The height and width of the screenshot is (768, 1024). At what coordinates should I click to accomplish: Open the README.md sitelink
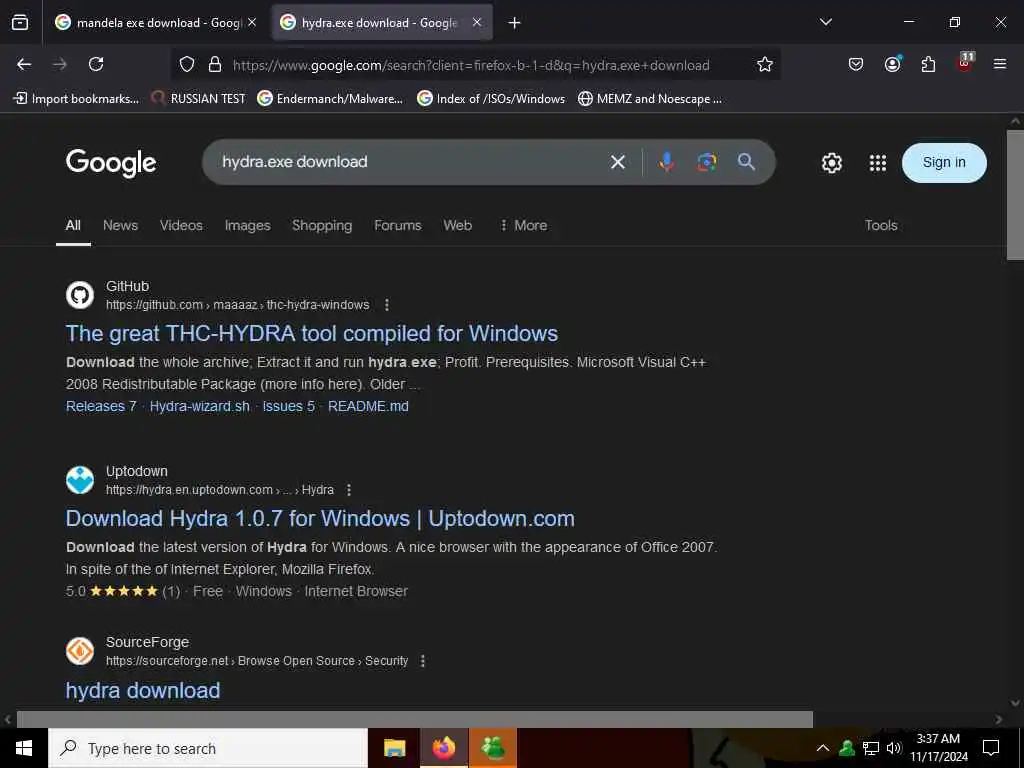point(368,406)
